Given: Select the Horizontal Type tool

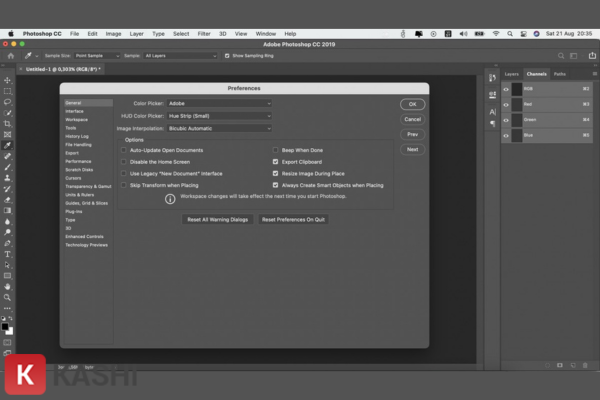Looking at the screenshot, I should coord(7,254).
